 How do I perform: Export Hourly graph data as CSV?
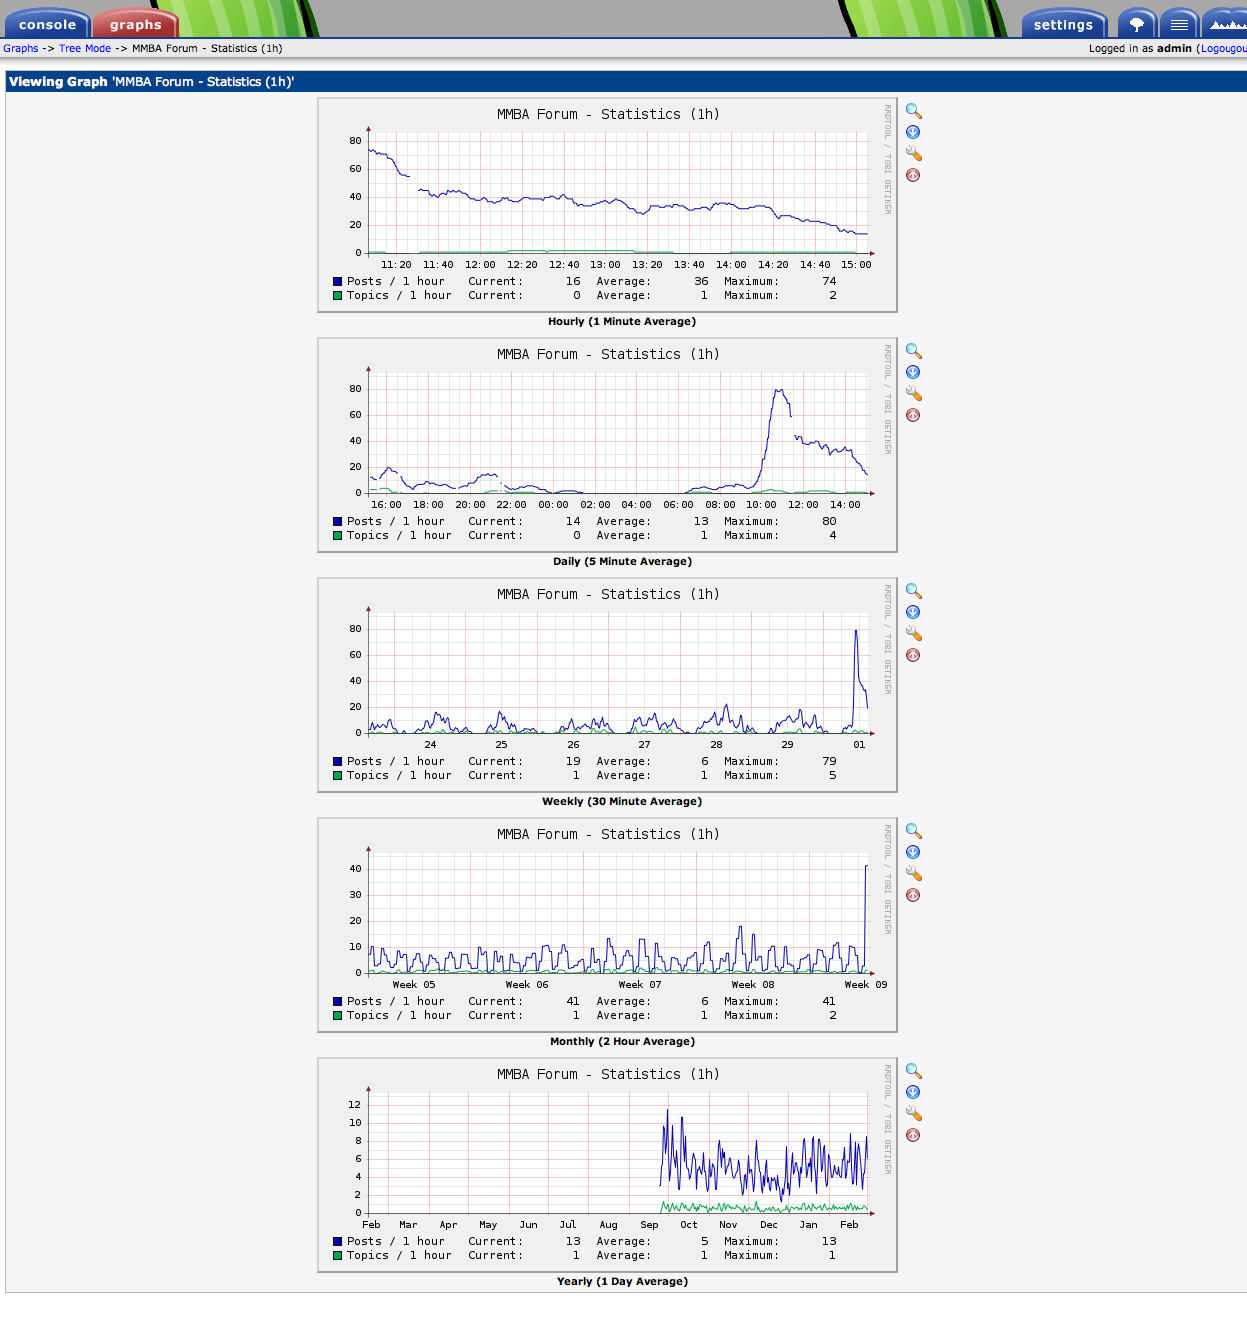tap(913, 132)
